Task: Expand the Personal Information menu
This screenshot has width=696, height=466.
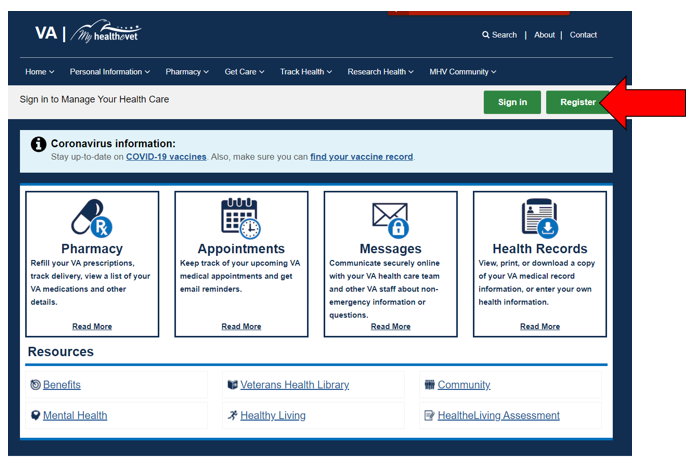Action: [110, 72]
